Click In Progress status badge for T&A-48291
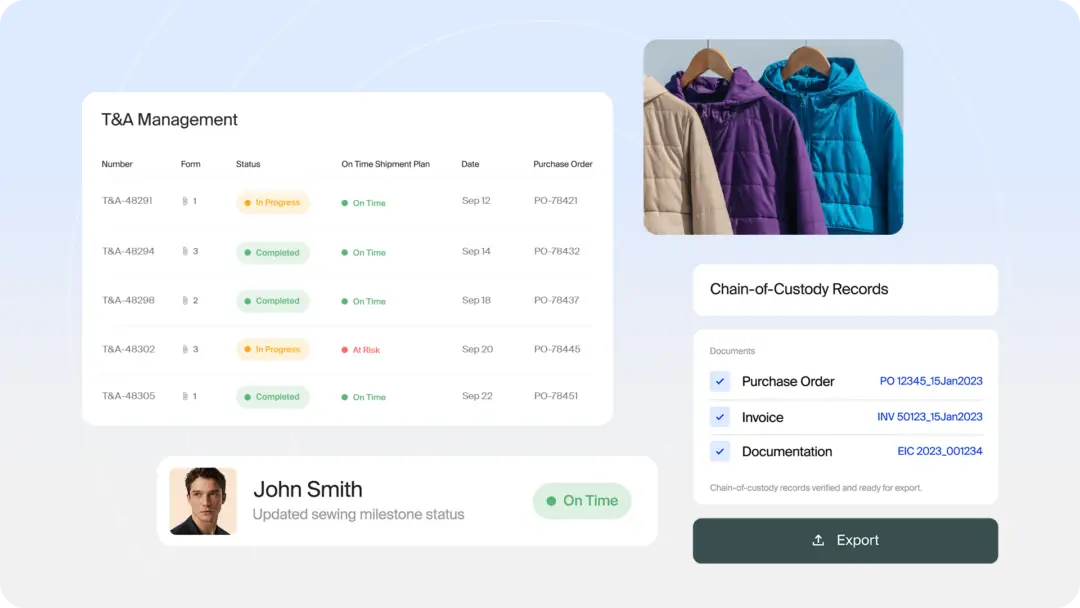1080x608 pixels. 273,202
